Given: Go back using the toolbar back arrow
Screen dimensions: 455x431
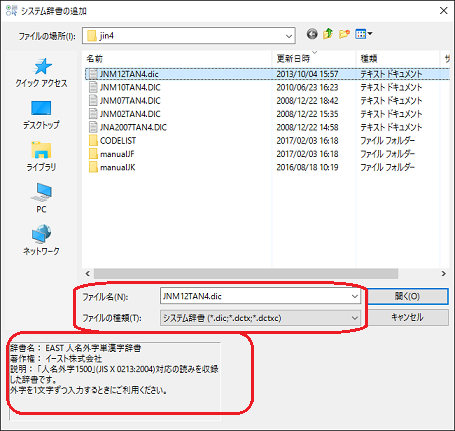Looking at the screenshot, I should [x=312, y=34].
